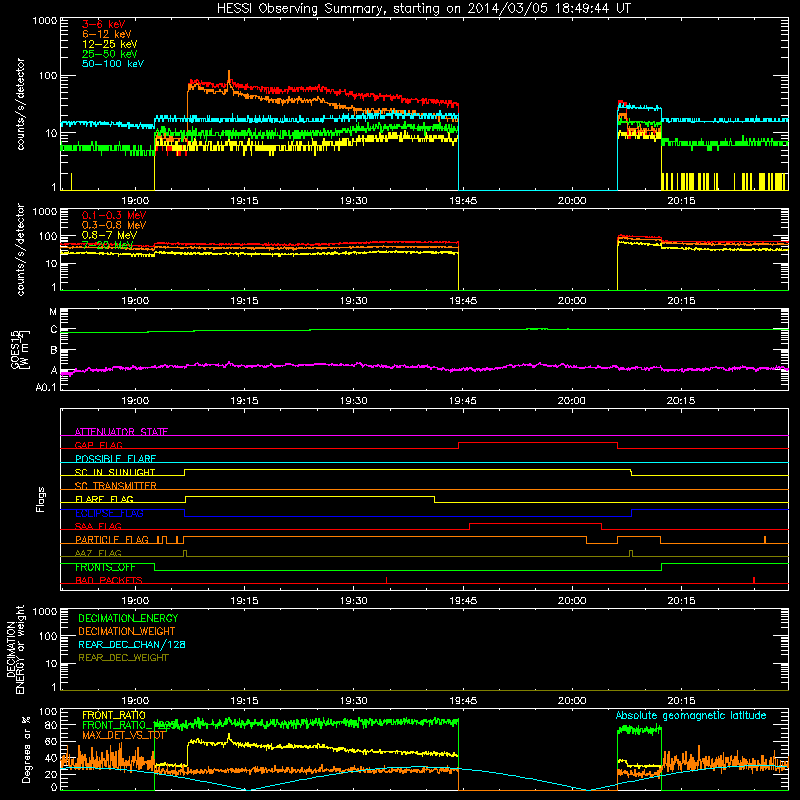800x800 pixels.
Task: Click 20:15 time label under decimation plot
Action: (x=681, y=701)
